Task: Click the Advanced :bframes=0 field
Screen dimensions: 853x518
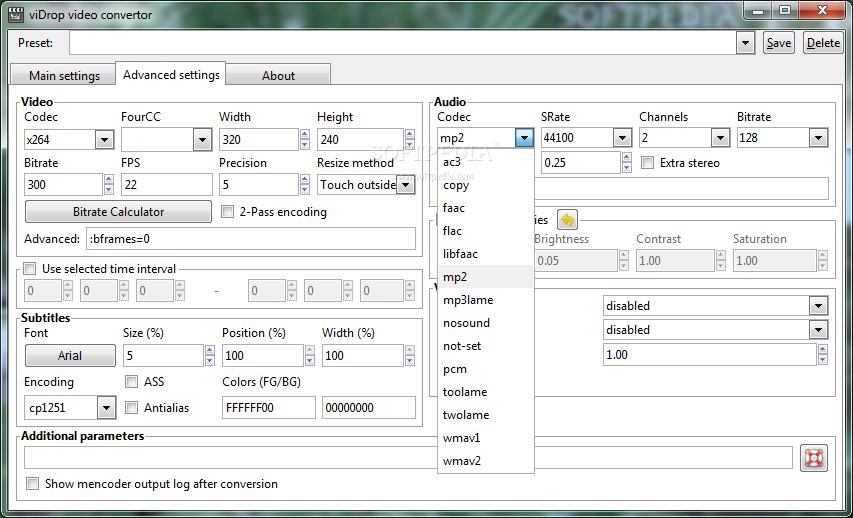Action: click(x=251, y=239)
